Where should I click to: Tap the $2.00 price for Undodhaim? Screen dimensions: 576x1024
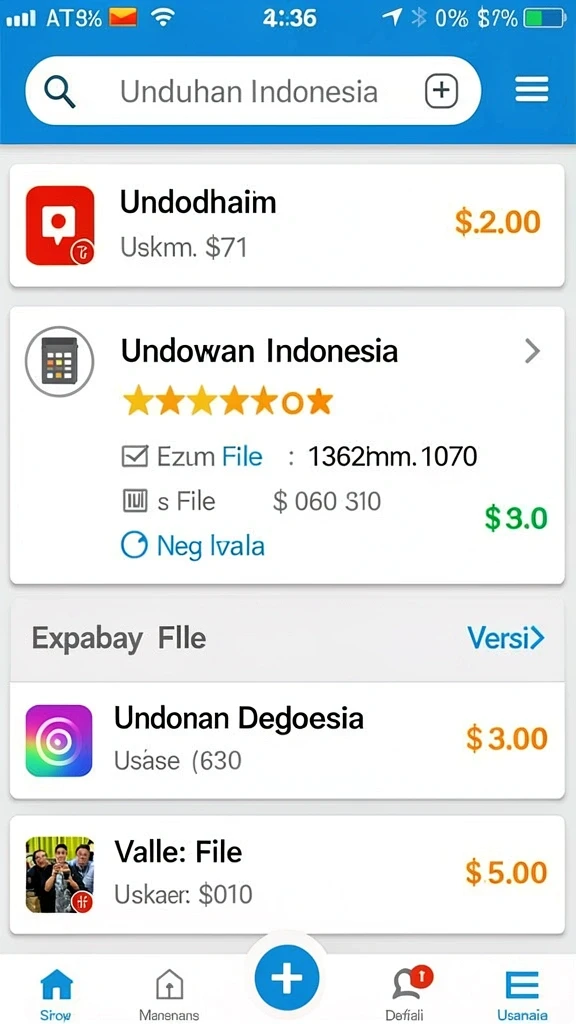tap(498, 223)
